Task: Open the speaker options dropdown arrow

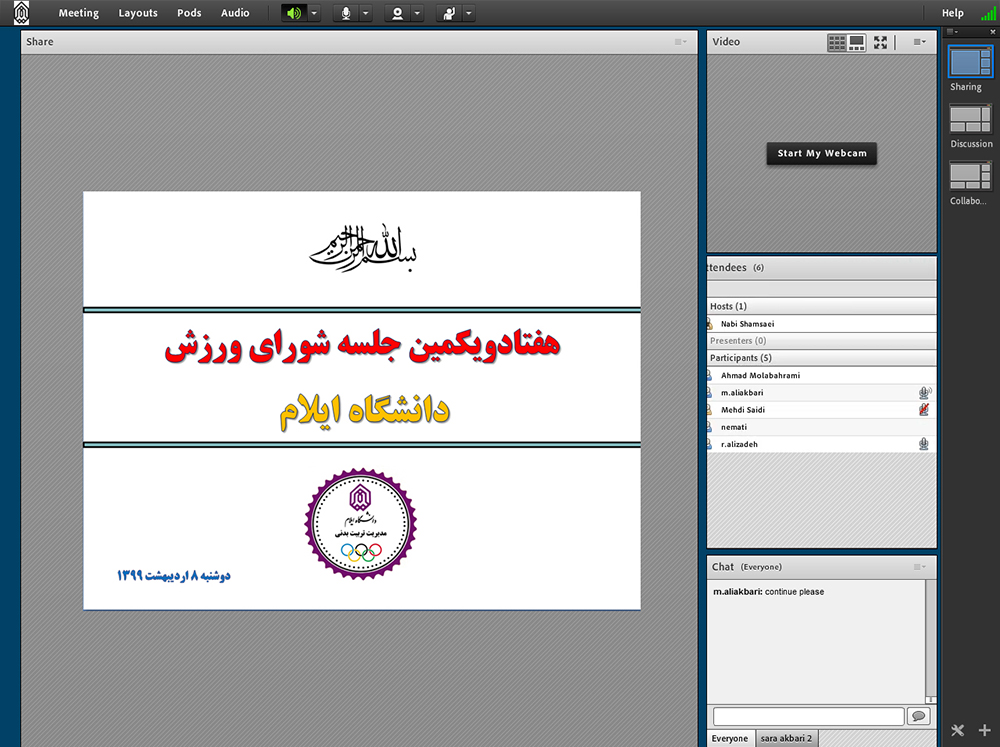Action: (314, 13)
